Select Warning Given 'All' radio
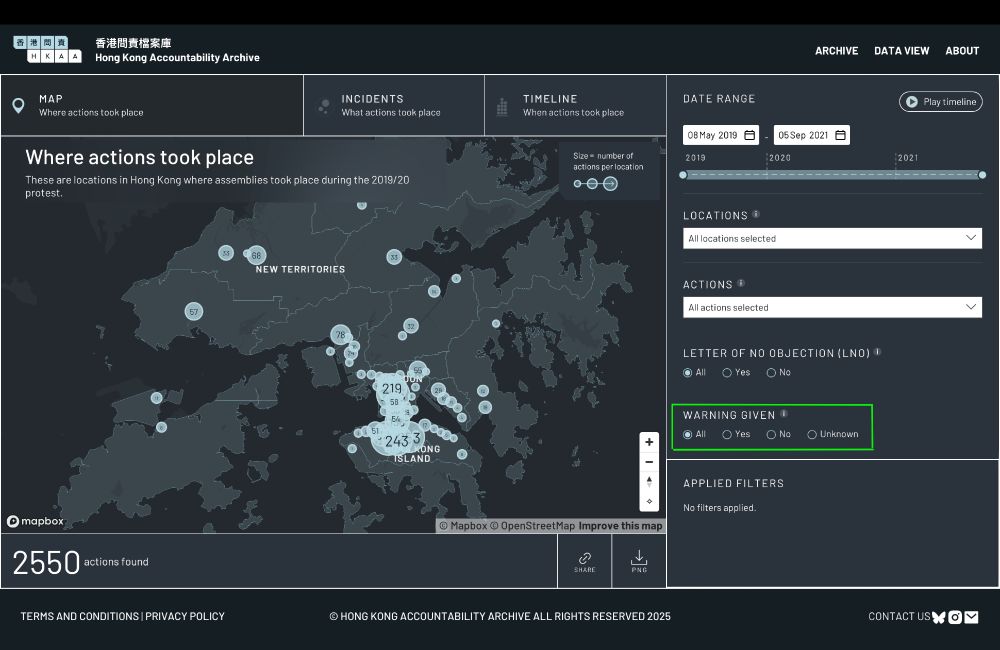The image size is (1000, 650). pyautogui.click(x=688, y=434)
